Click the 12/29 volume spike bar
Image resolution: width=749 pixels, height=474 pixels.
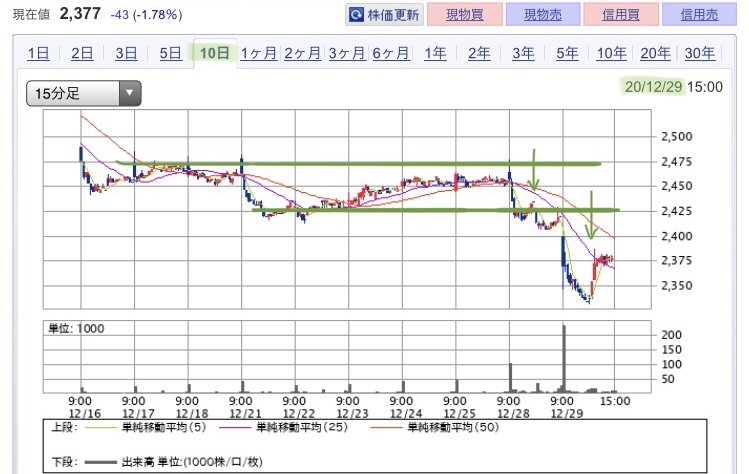(x=564, y=359)
